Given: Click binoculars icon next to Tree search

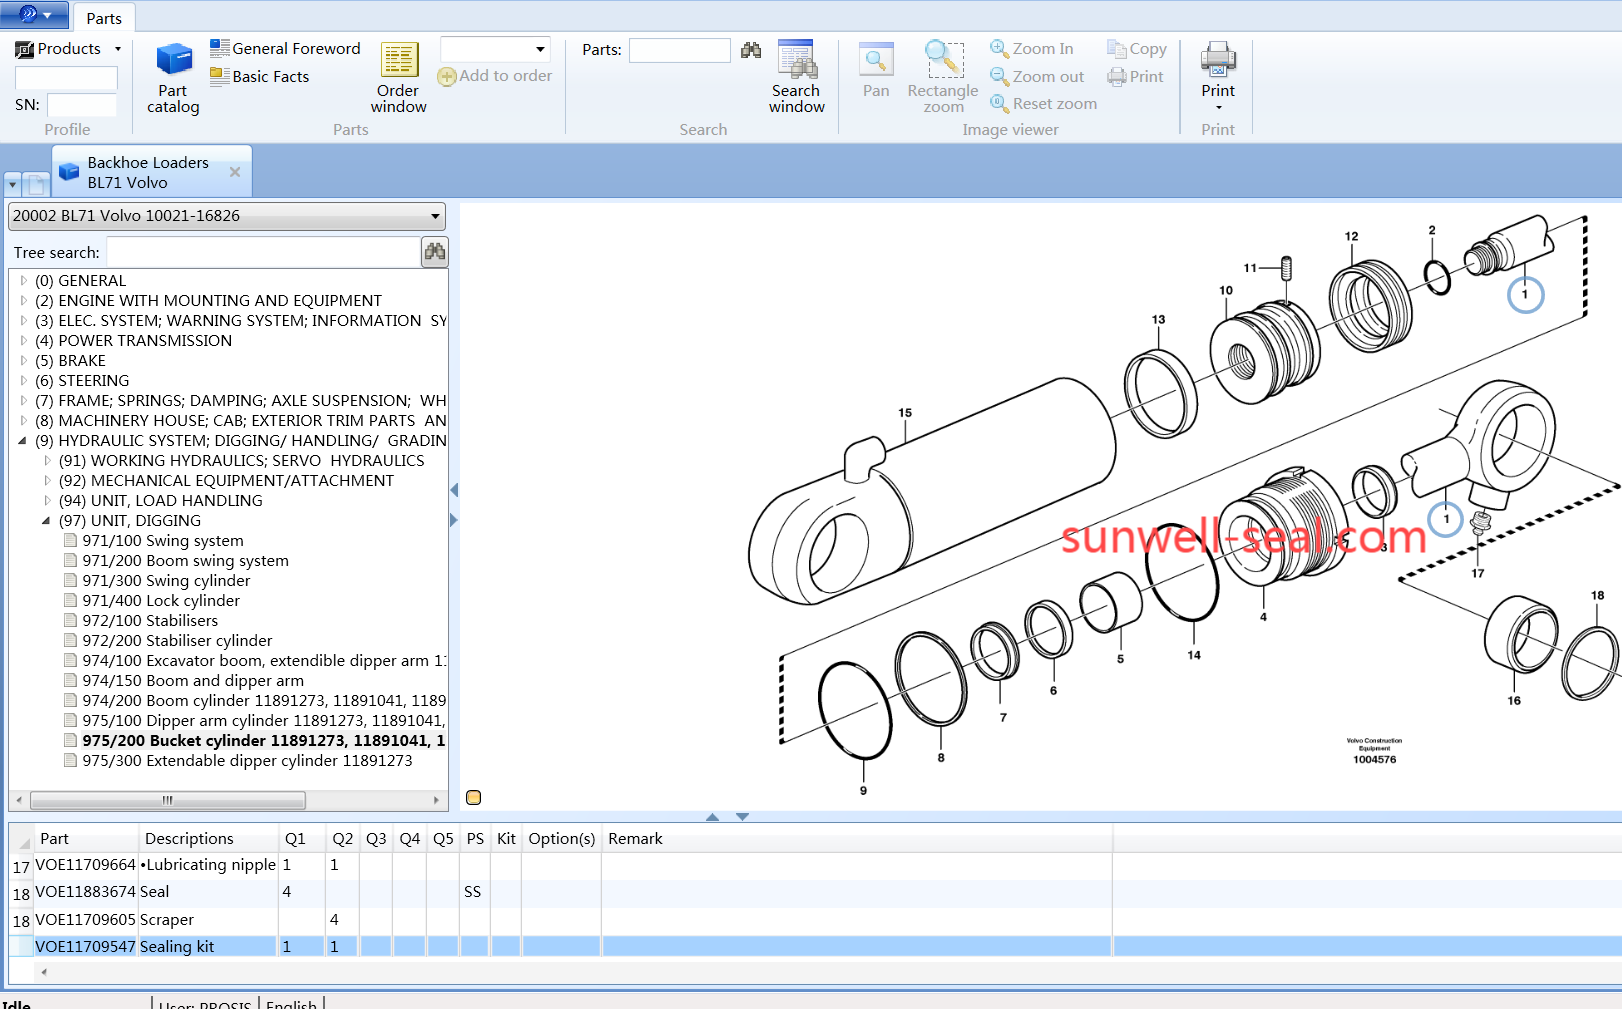Looking at the screenshot, I should (435, 252).
